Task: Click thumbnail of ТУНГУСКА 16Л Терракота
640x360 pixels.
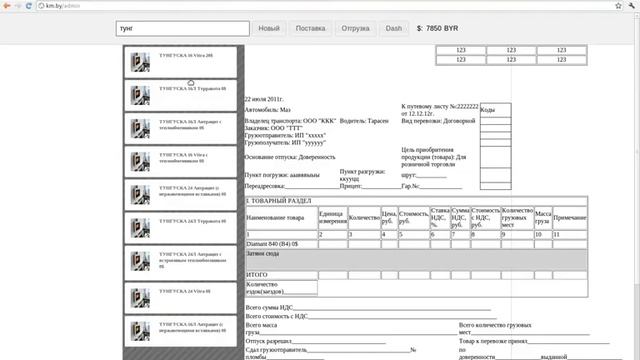Action: coord(140,96)
